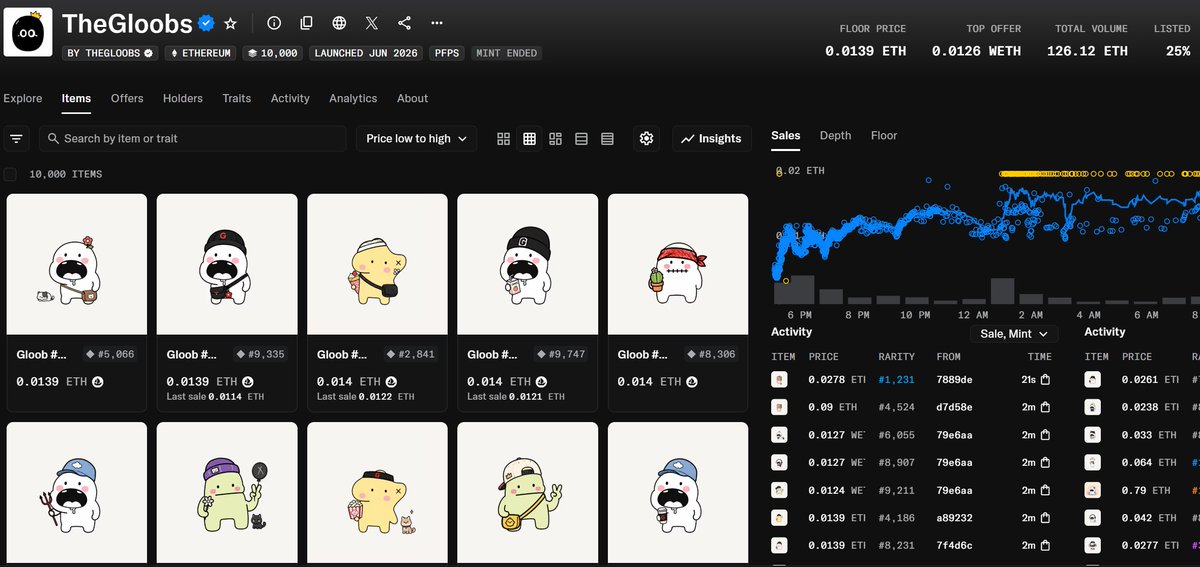Screen dimensions: 1200x567
Task: Switch to list view layout
Action: point(582,139)
